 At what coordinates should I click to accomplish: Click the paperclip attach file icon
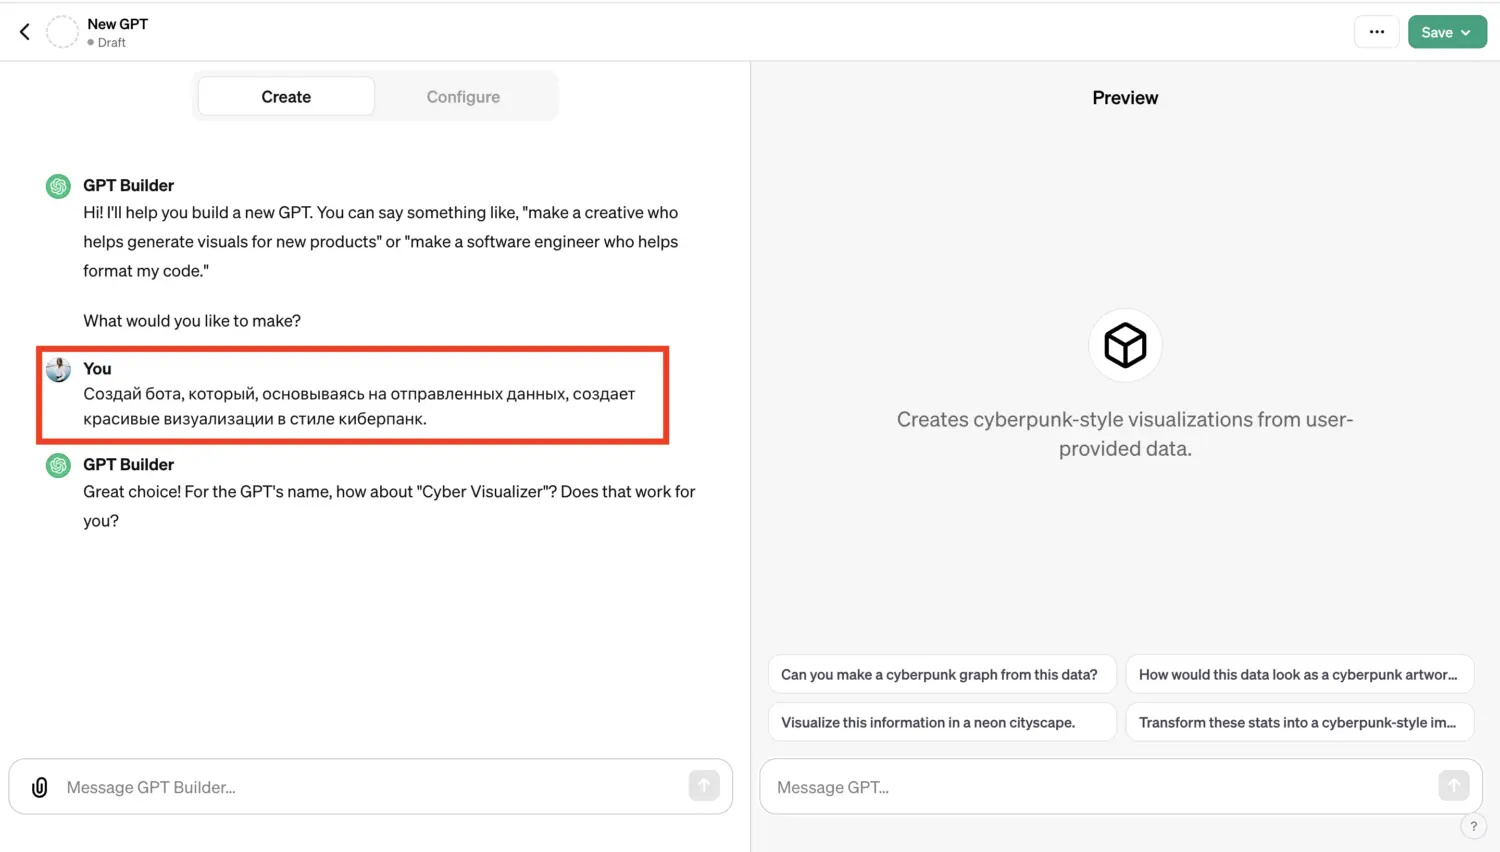40,787
